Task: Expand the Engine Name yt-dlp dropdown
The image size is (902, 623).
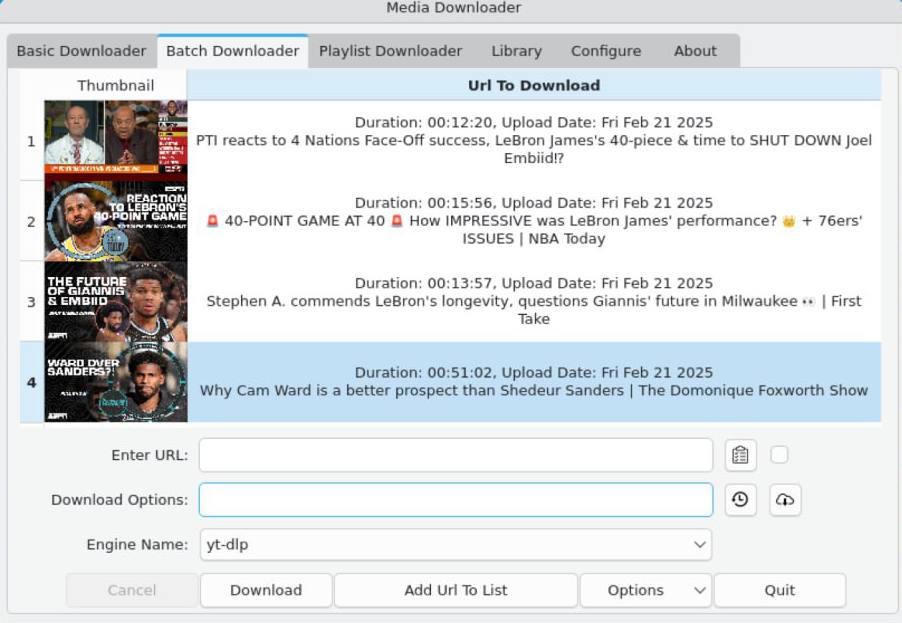Action: [x=456, y=545]
